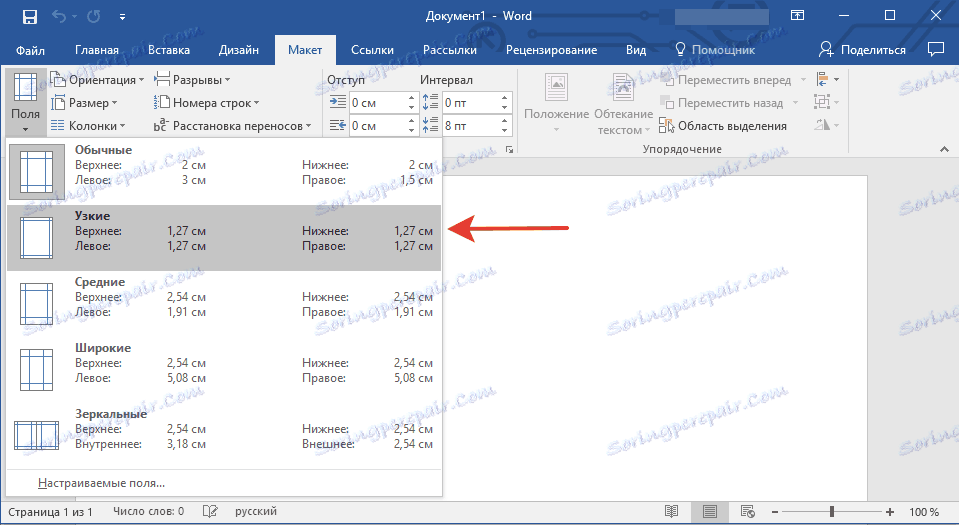959x525 pixels.
Task: Switch to the Рассылки tab
Action: 450,50
